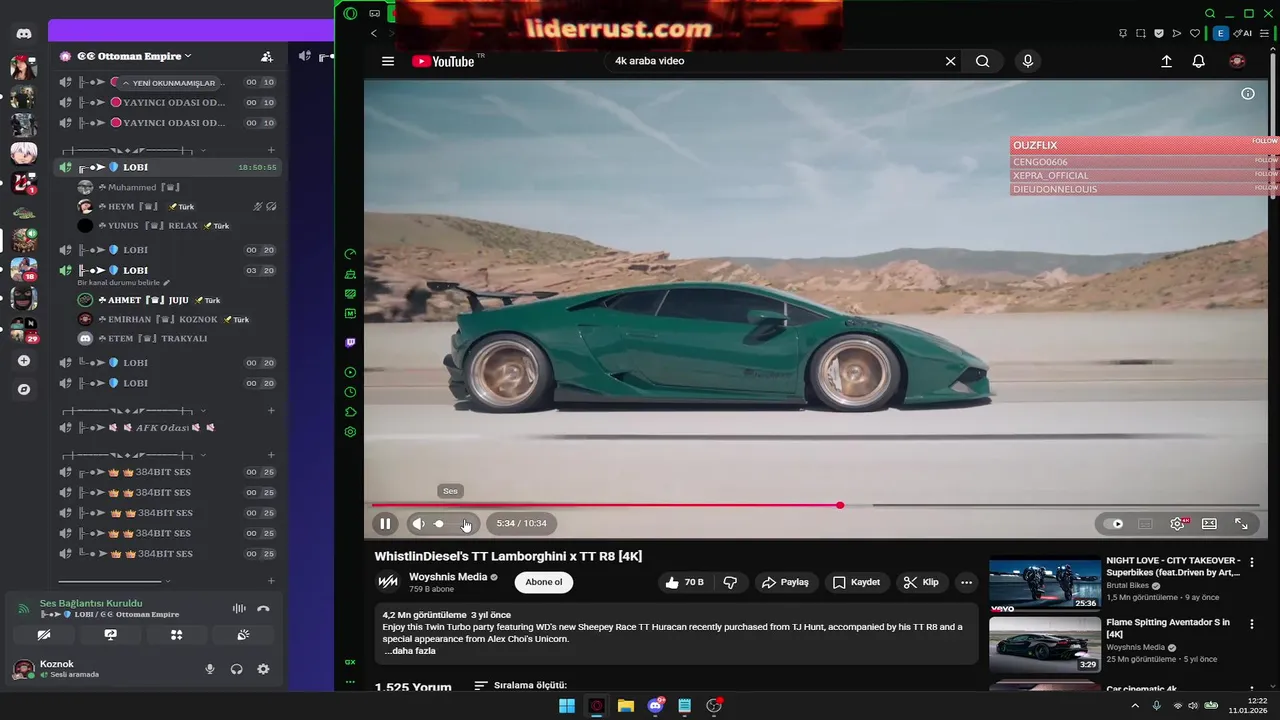Toggle Discord noise suppression icon
Viewport: 1280px width, 720px height.
pos(239,608)
